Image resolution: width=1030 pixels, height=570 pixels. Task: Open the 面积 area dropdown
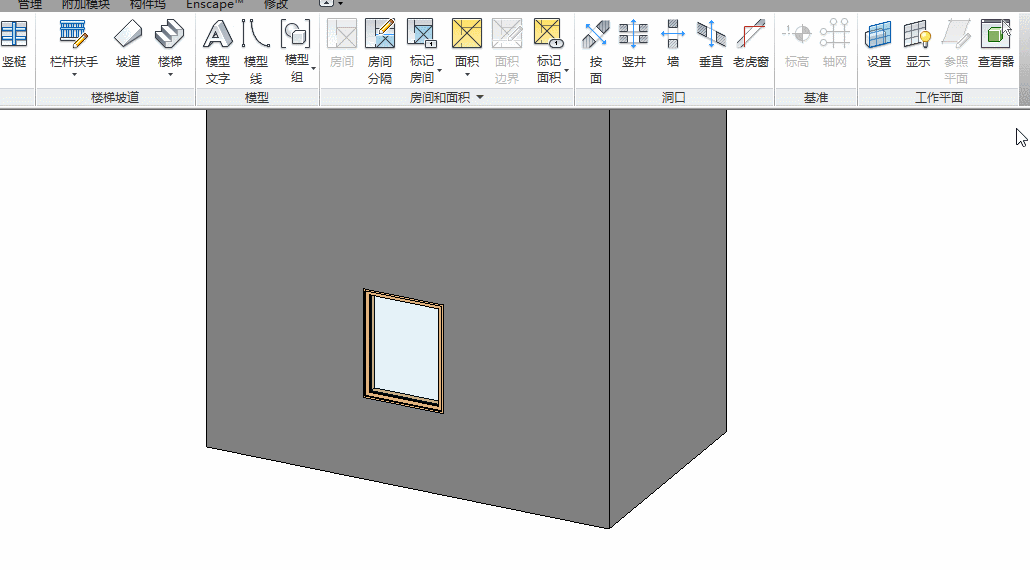467,75
